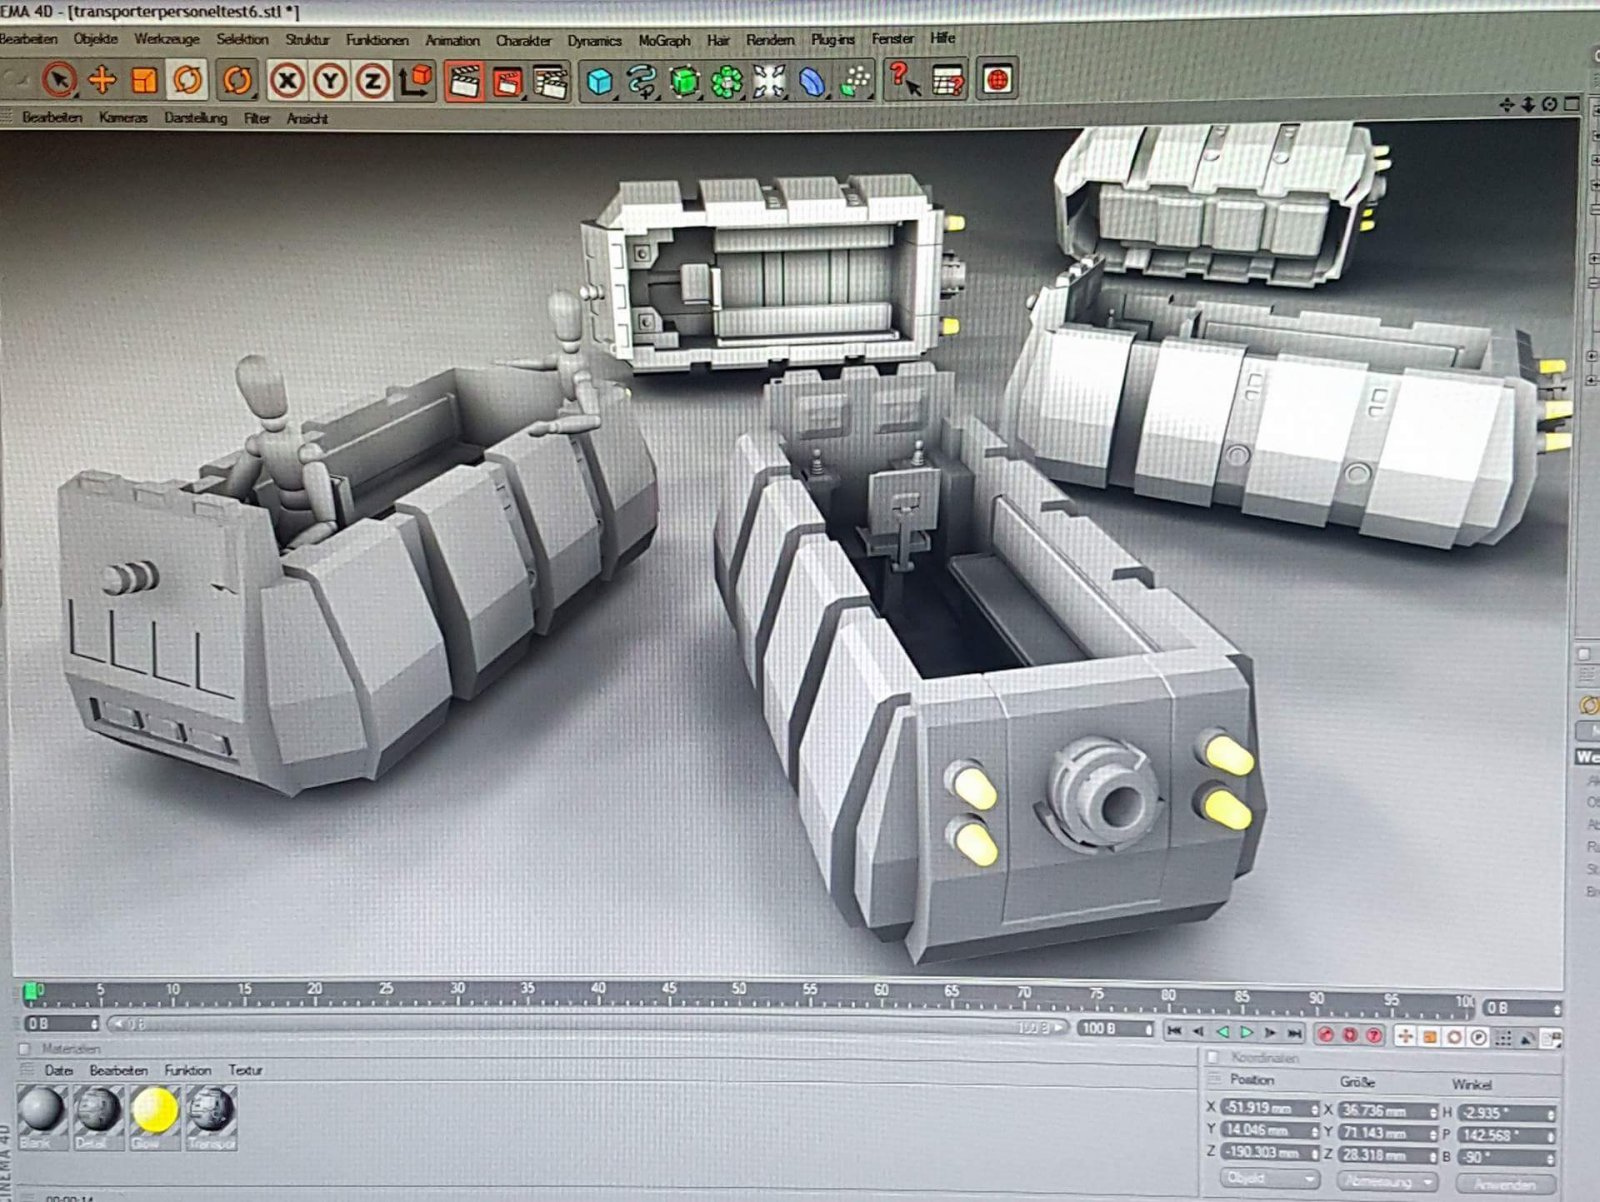Toggle Y axis lock
The width and height of the screenshot is (1600, 1202).
click(330, 80)
